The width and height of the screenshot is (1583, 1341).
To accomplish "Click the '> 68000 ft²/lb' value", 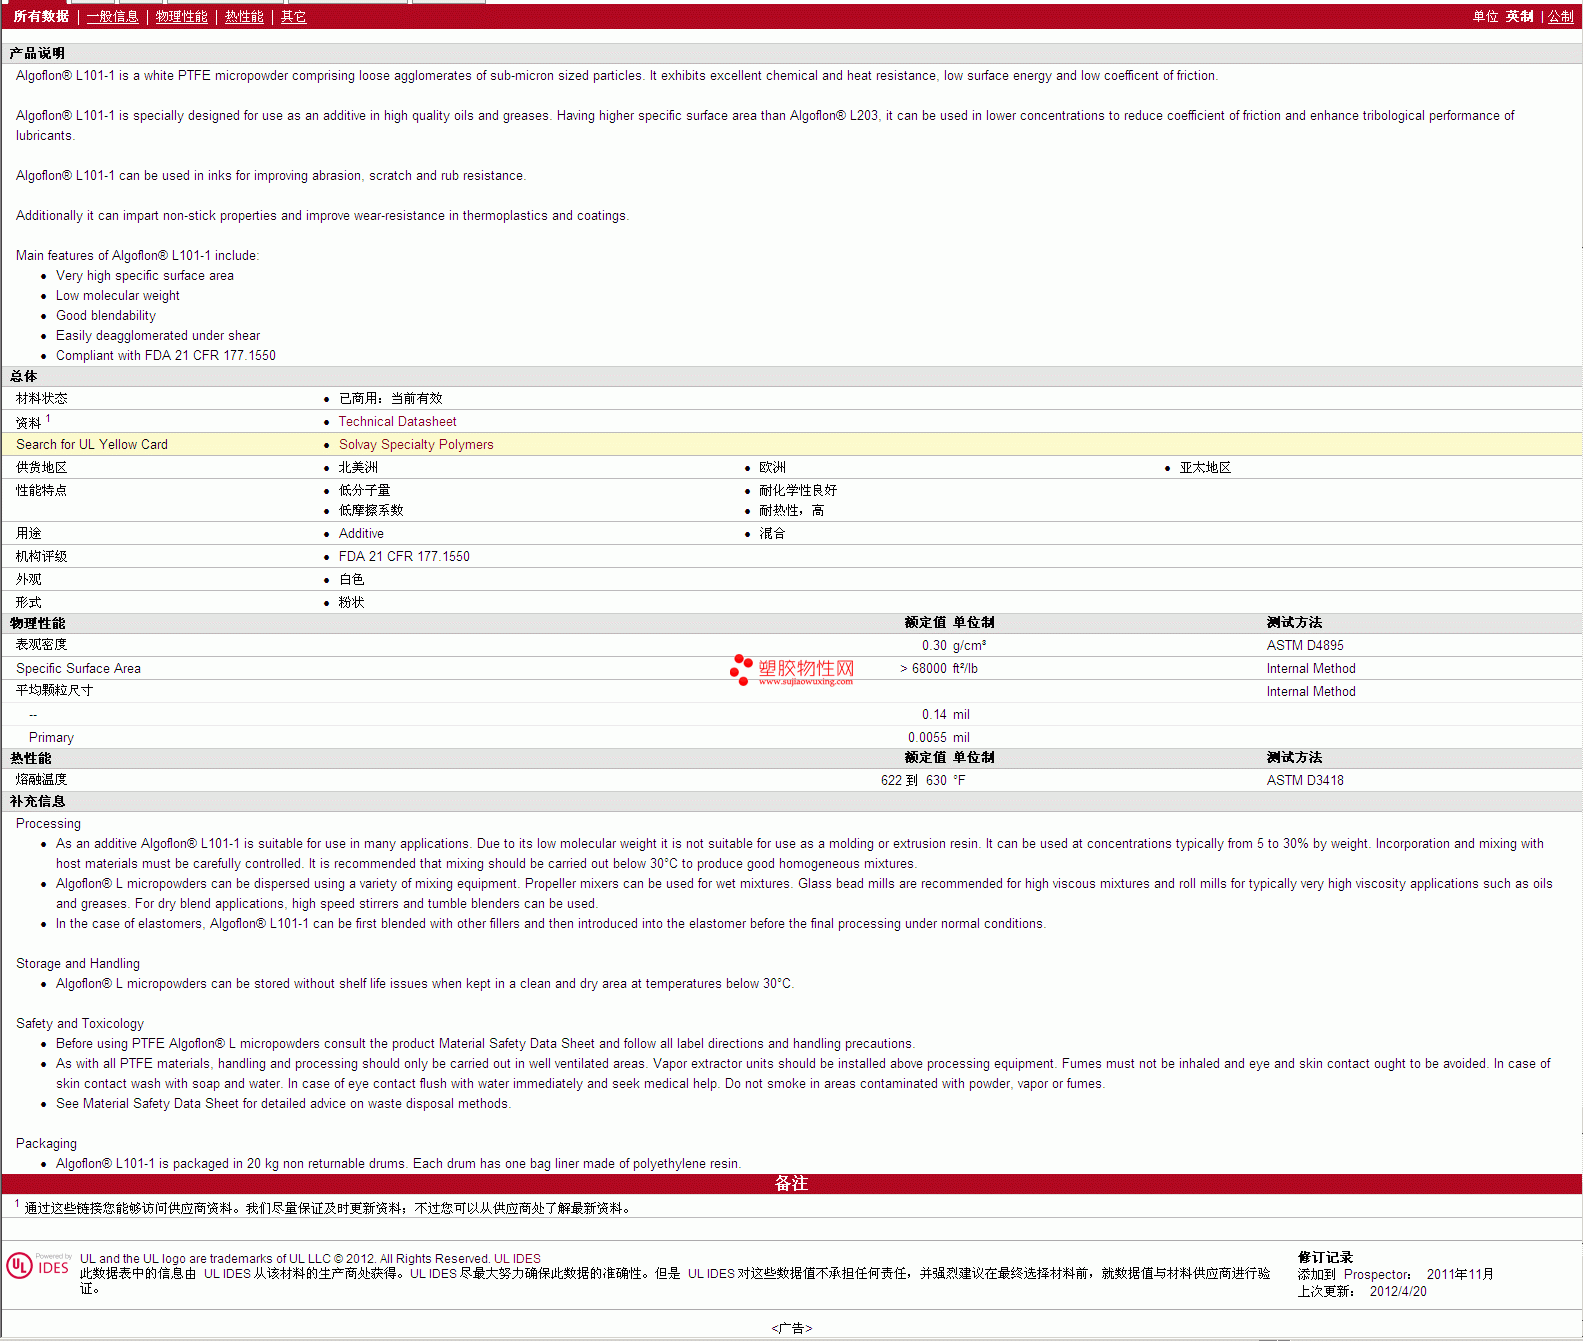I will click(939, 668).
